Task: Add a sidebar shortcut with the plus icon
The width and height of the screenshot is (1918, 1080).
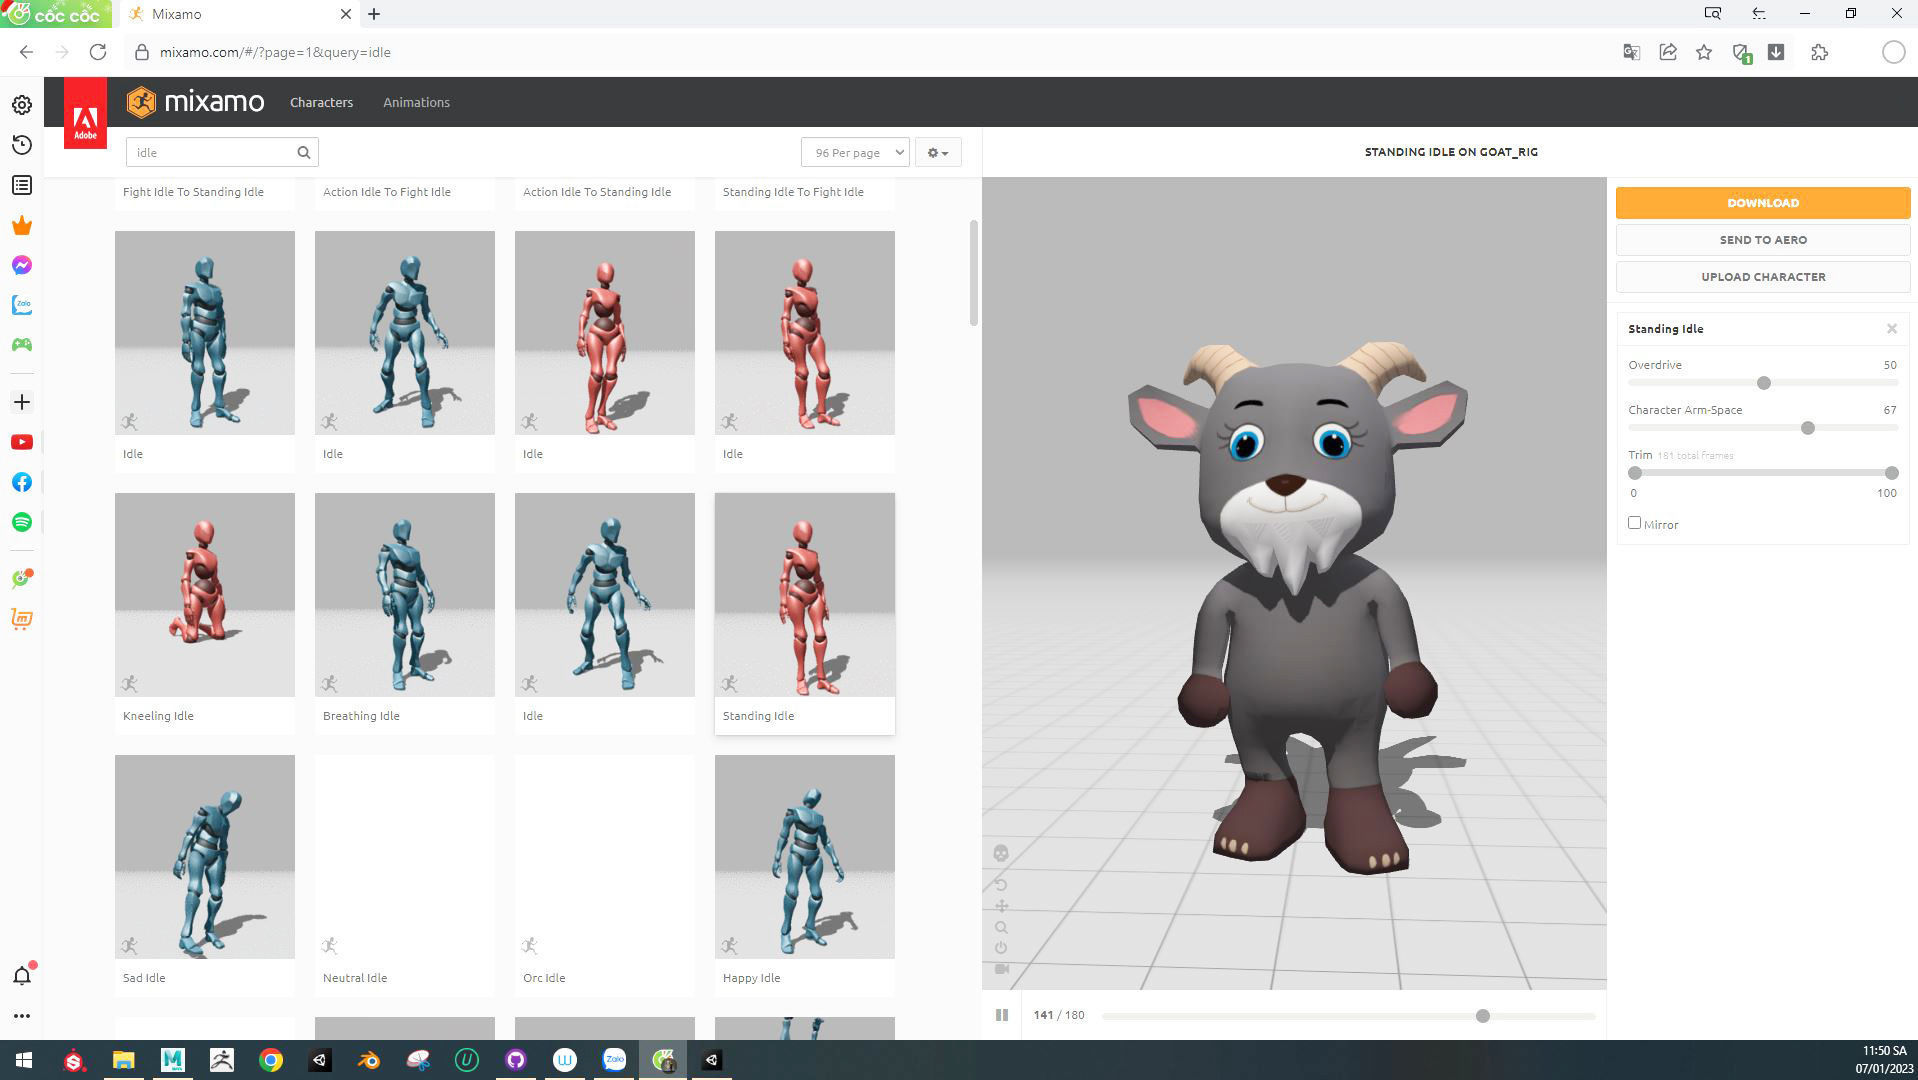Action: click(22, 402)
